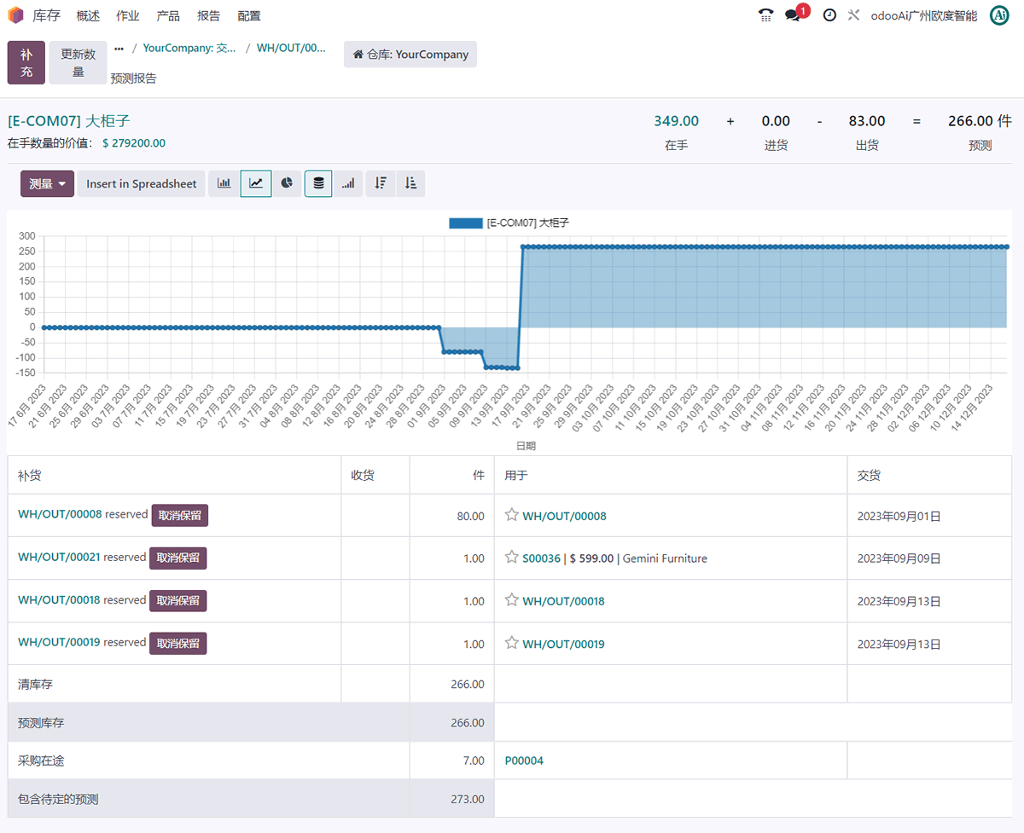Star the WH/OUT/00008 delivery row
This screenshot has width=1024, height=833.
click(x=511, y=515)
